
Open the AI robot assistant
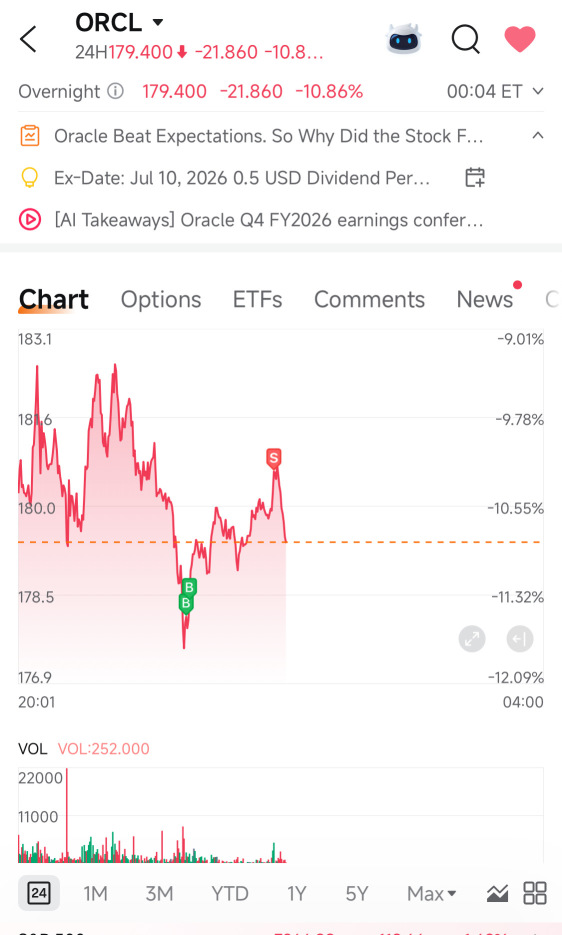pyautogui.click(x=403, y=39)
